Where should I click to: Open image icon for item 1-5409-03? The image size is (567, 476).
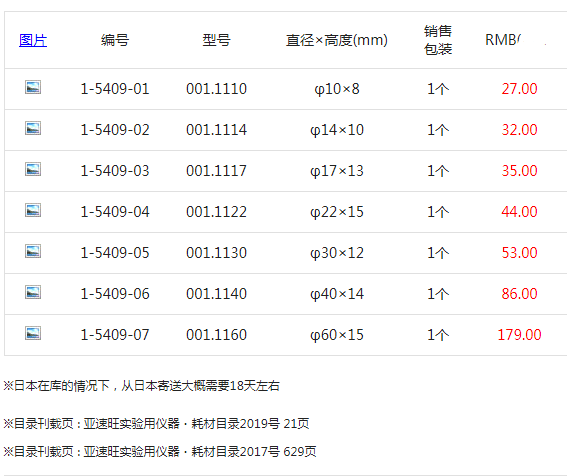(33, 169)
